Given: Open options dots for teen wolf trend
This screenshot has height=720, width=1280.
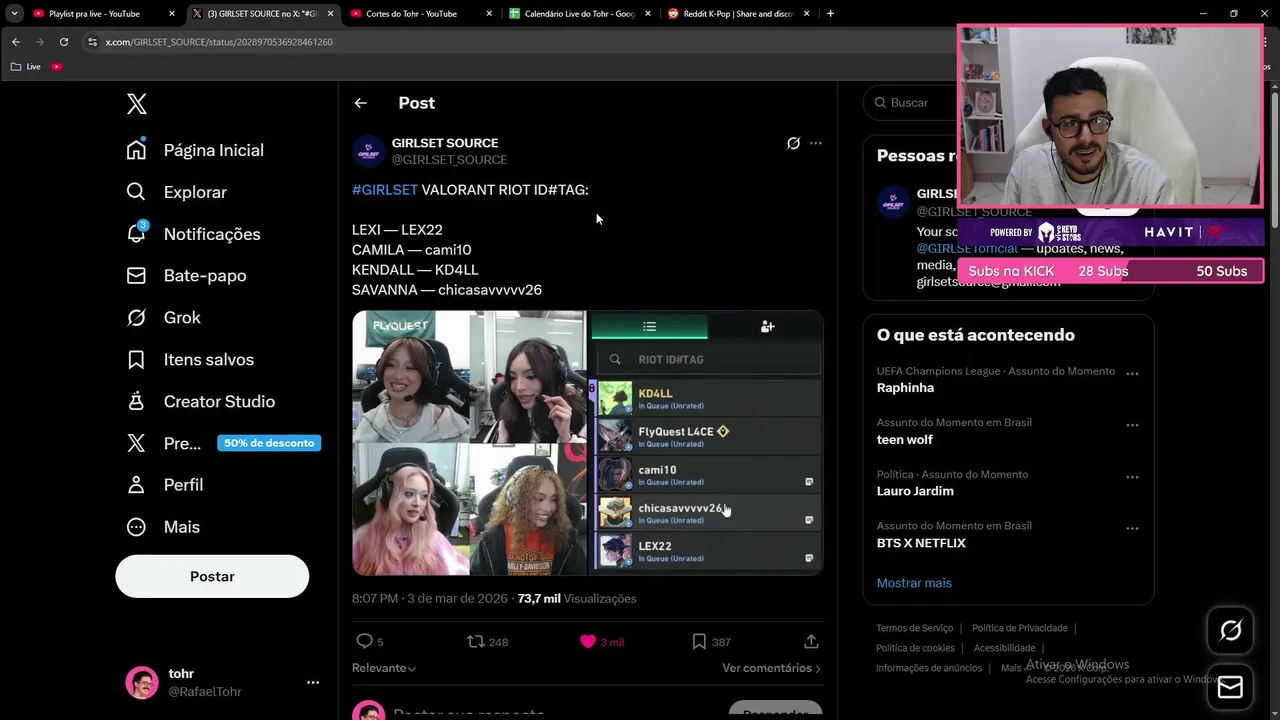Looking at the screenshot, I should [1132, 425].
